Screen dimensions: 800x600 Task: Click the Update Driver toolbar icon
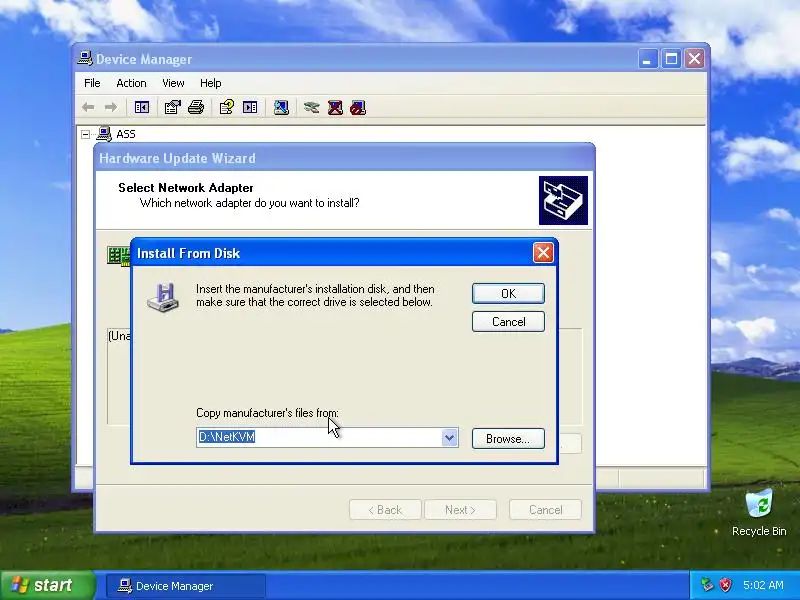[311, 107]
